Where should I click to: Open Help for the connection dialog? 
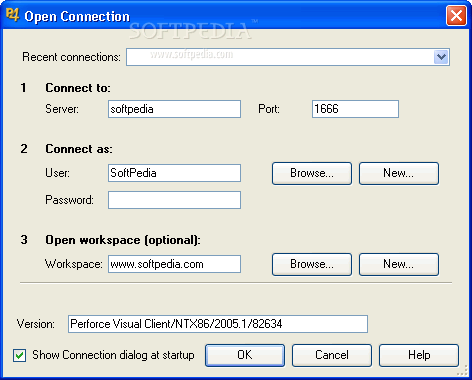point(419,355)
